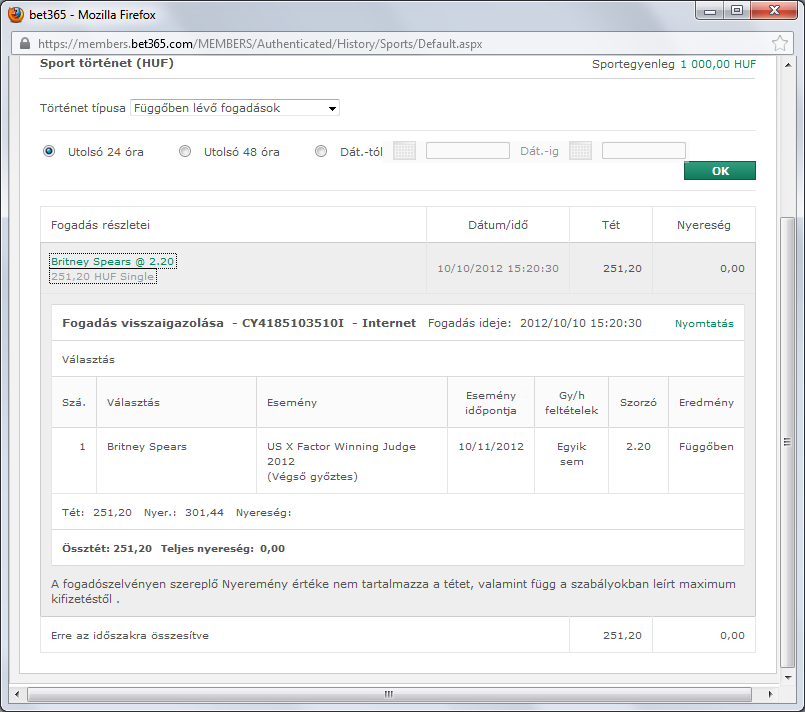Click the horizontal scrollbar thumb
Viewport: 805px width, 712px height.
(389, 694)
